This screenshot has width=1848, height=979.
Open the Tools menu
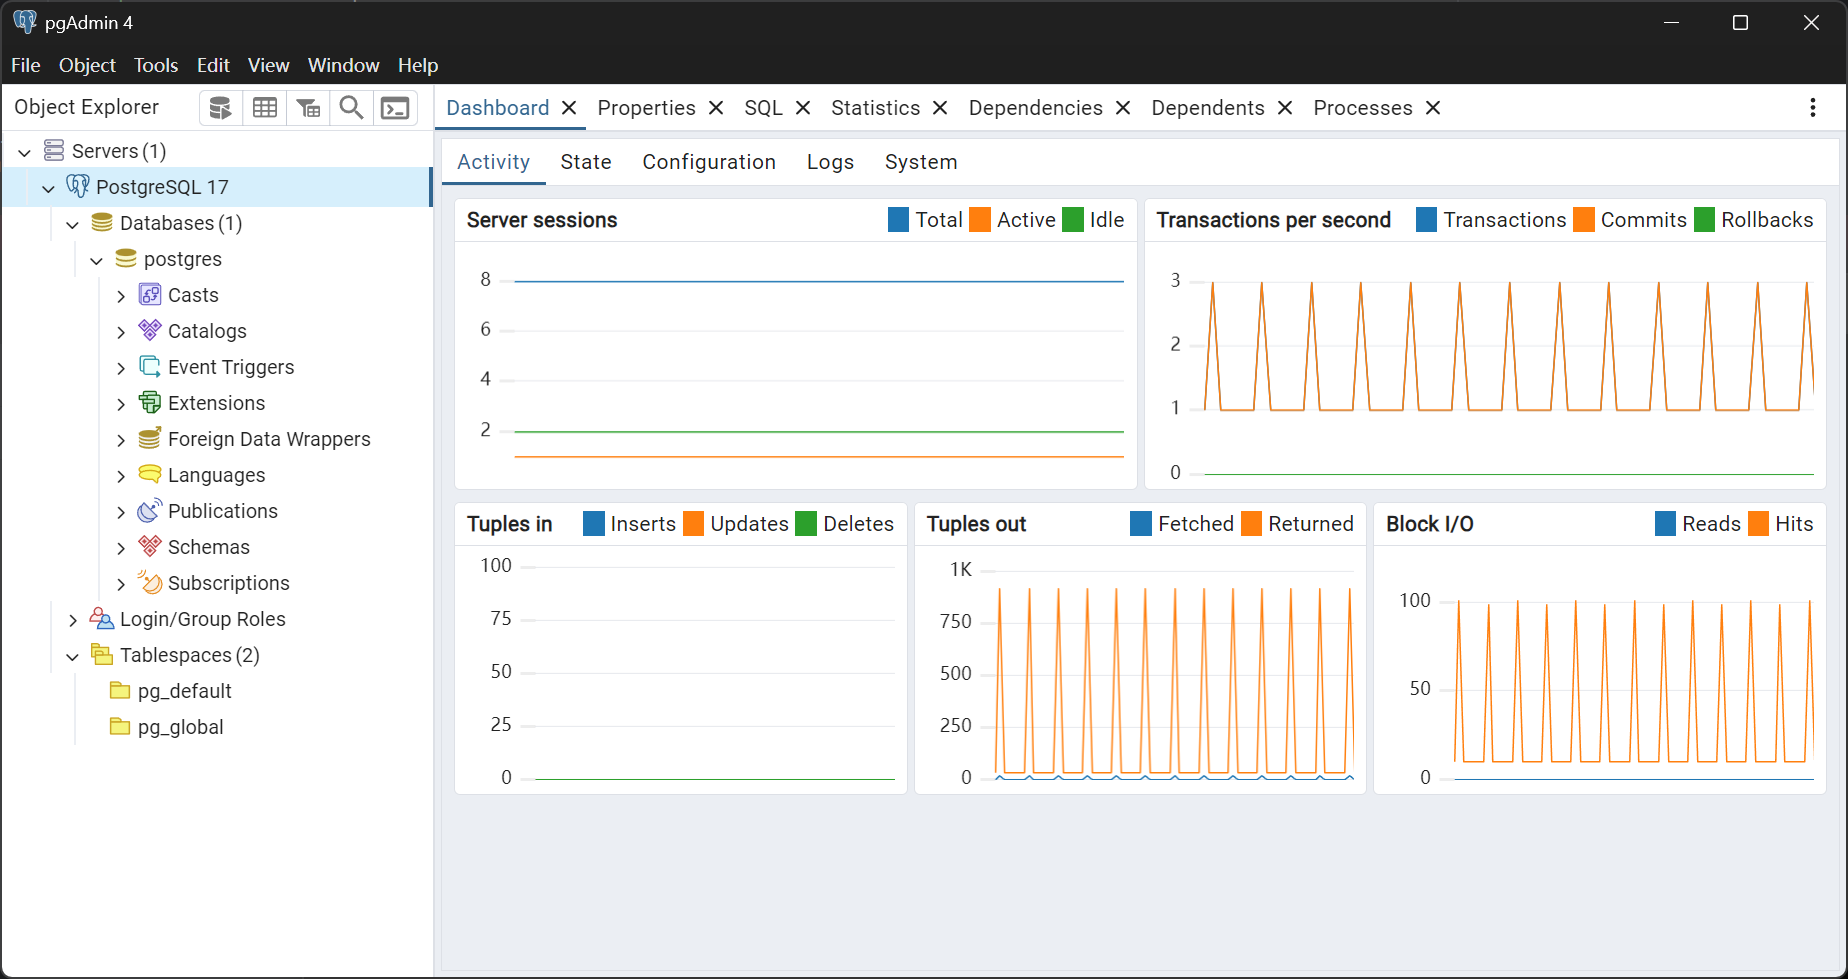(156, 65)
